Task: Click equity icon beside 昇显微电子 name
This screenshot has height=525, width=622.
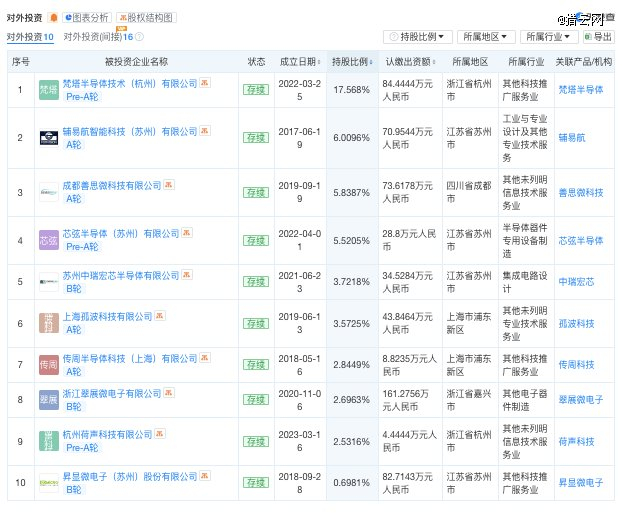Action: pyautogui.click(x=205, y=475)
